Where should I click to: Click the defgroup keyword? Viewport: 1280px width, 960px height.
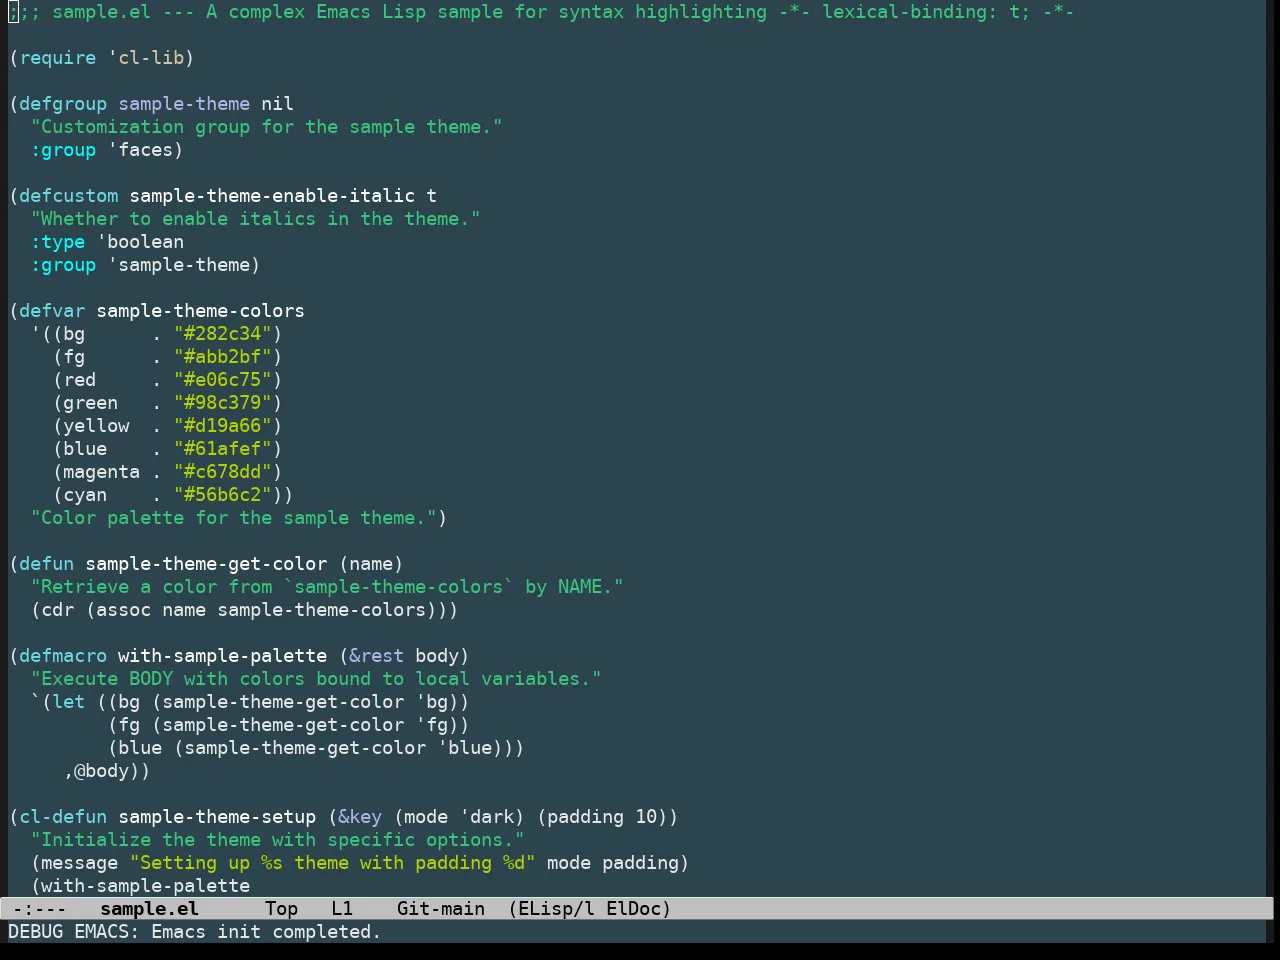pyautogui.click(x=63, y=104)
